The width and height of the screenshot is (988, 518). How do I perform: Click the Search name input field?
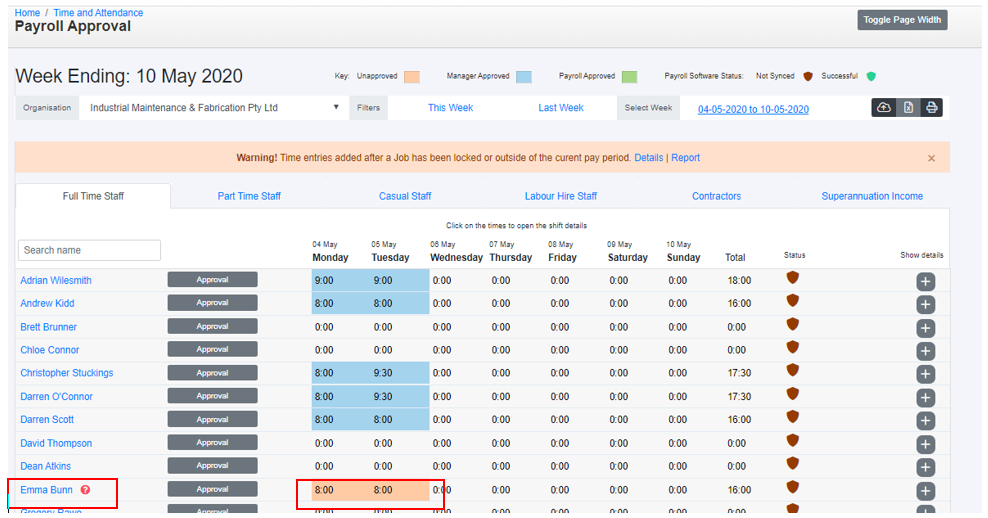pyautogui.click(x=89, y=250)
